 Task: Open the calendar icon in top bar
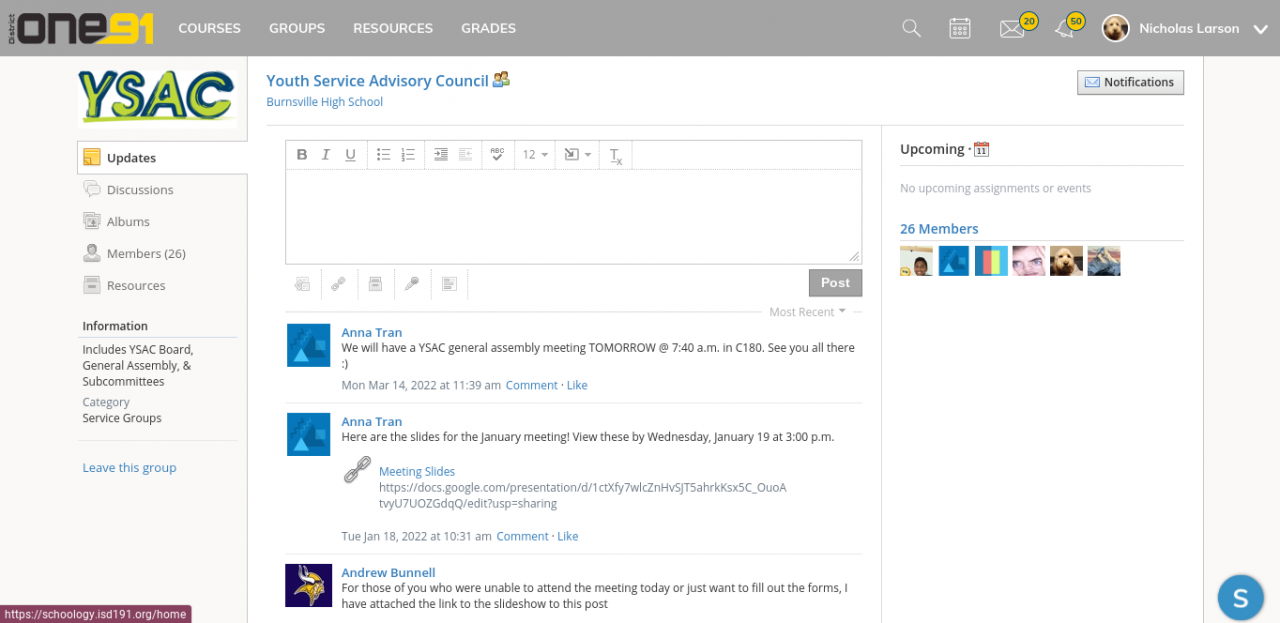[960, 28]
